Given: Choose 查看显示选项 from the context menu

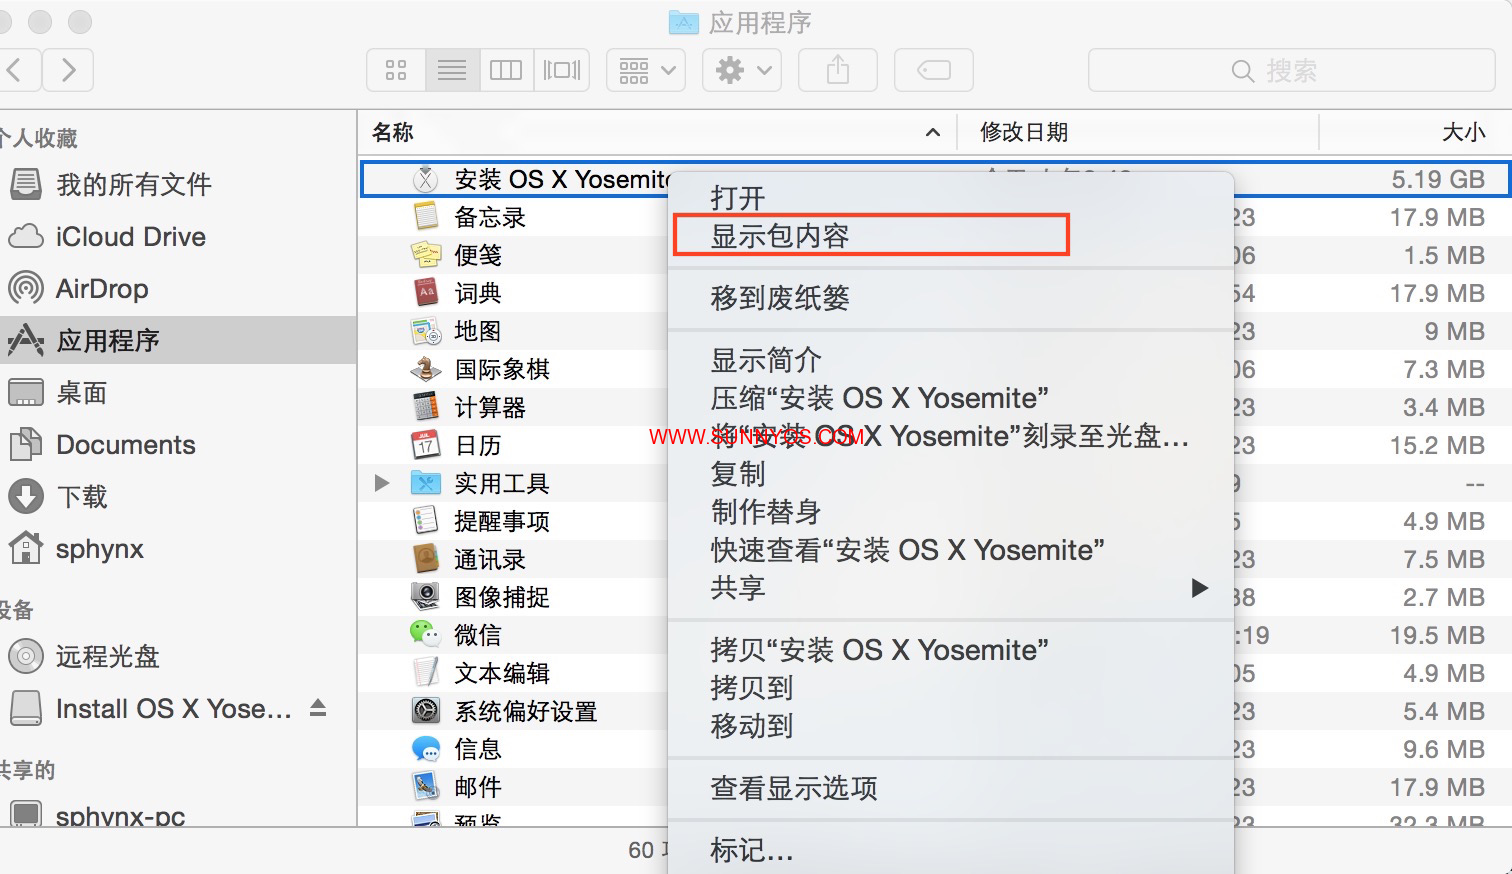Looking at the screenshot, I should (951, 788).
